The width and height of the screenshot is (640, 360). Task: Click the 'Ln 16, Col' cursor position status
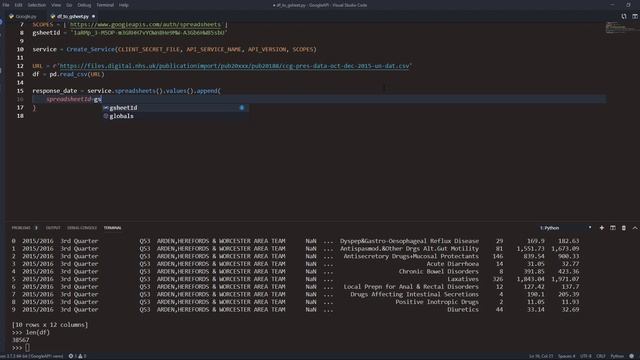point(541,356)
